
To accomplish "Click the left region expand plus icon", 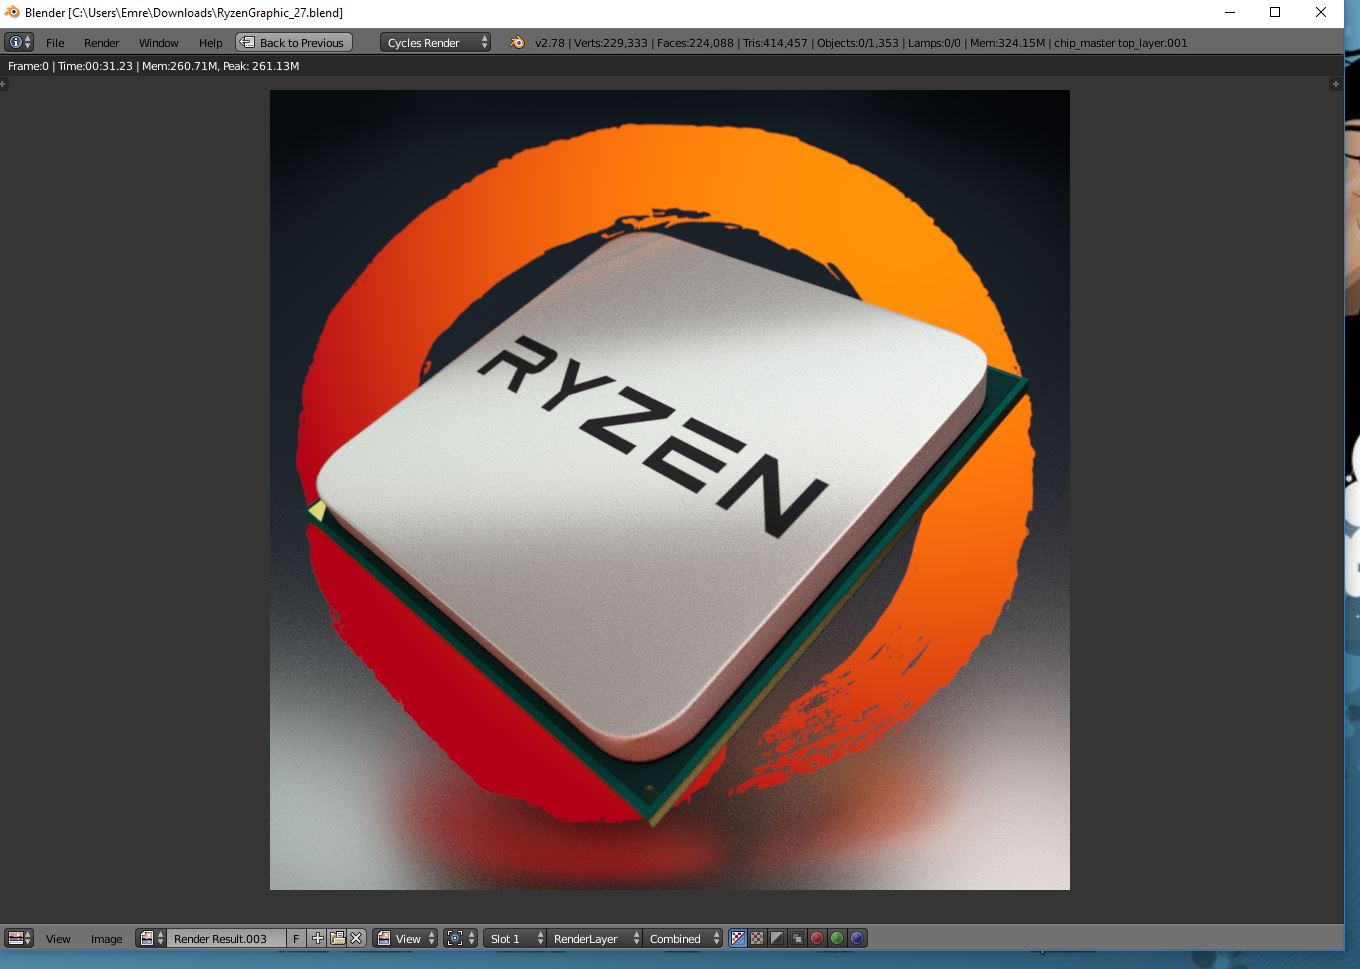I will tap(3, 84).
